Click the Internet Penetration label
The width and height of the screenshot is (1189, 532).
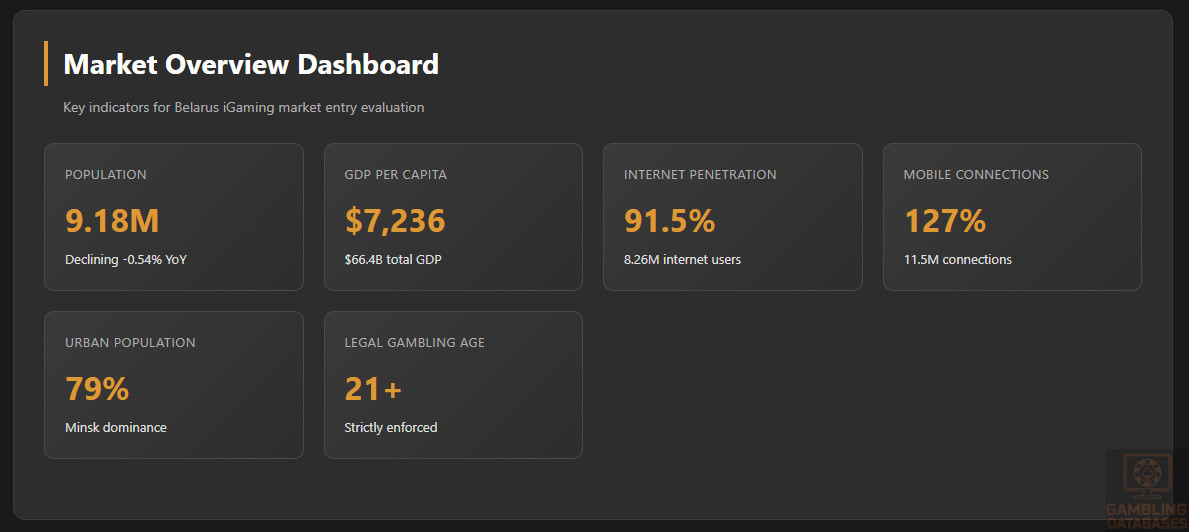point(700,175)
